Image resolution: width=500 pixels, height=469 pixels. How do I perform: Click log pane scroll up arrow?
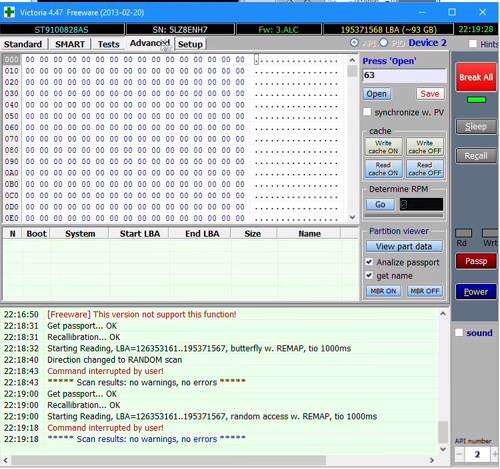443,314
